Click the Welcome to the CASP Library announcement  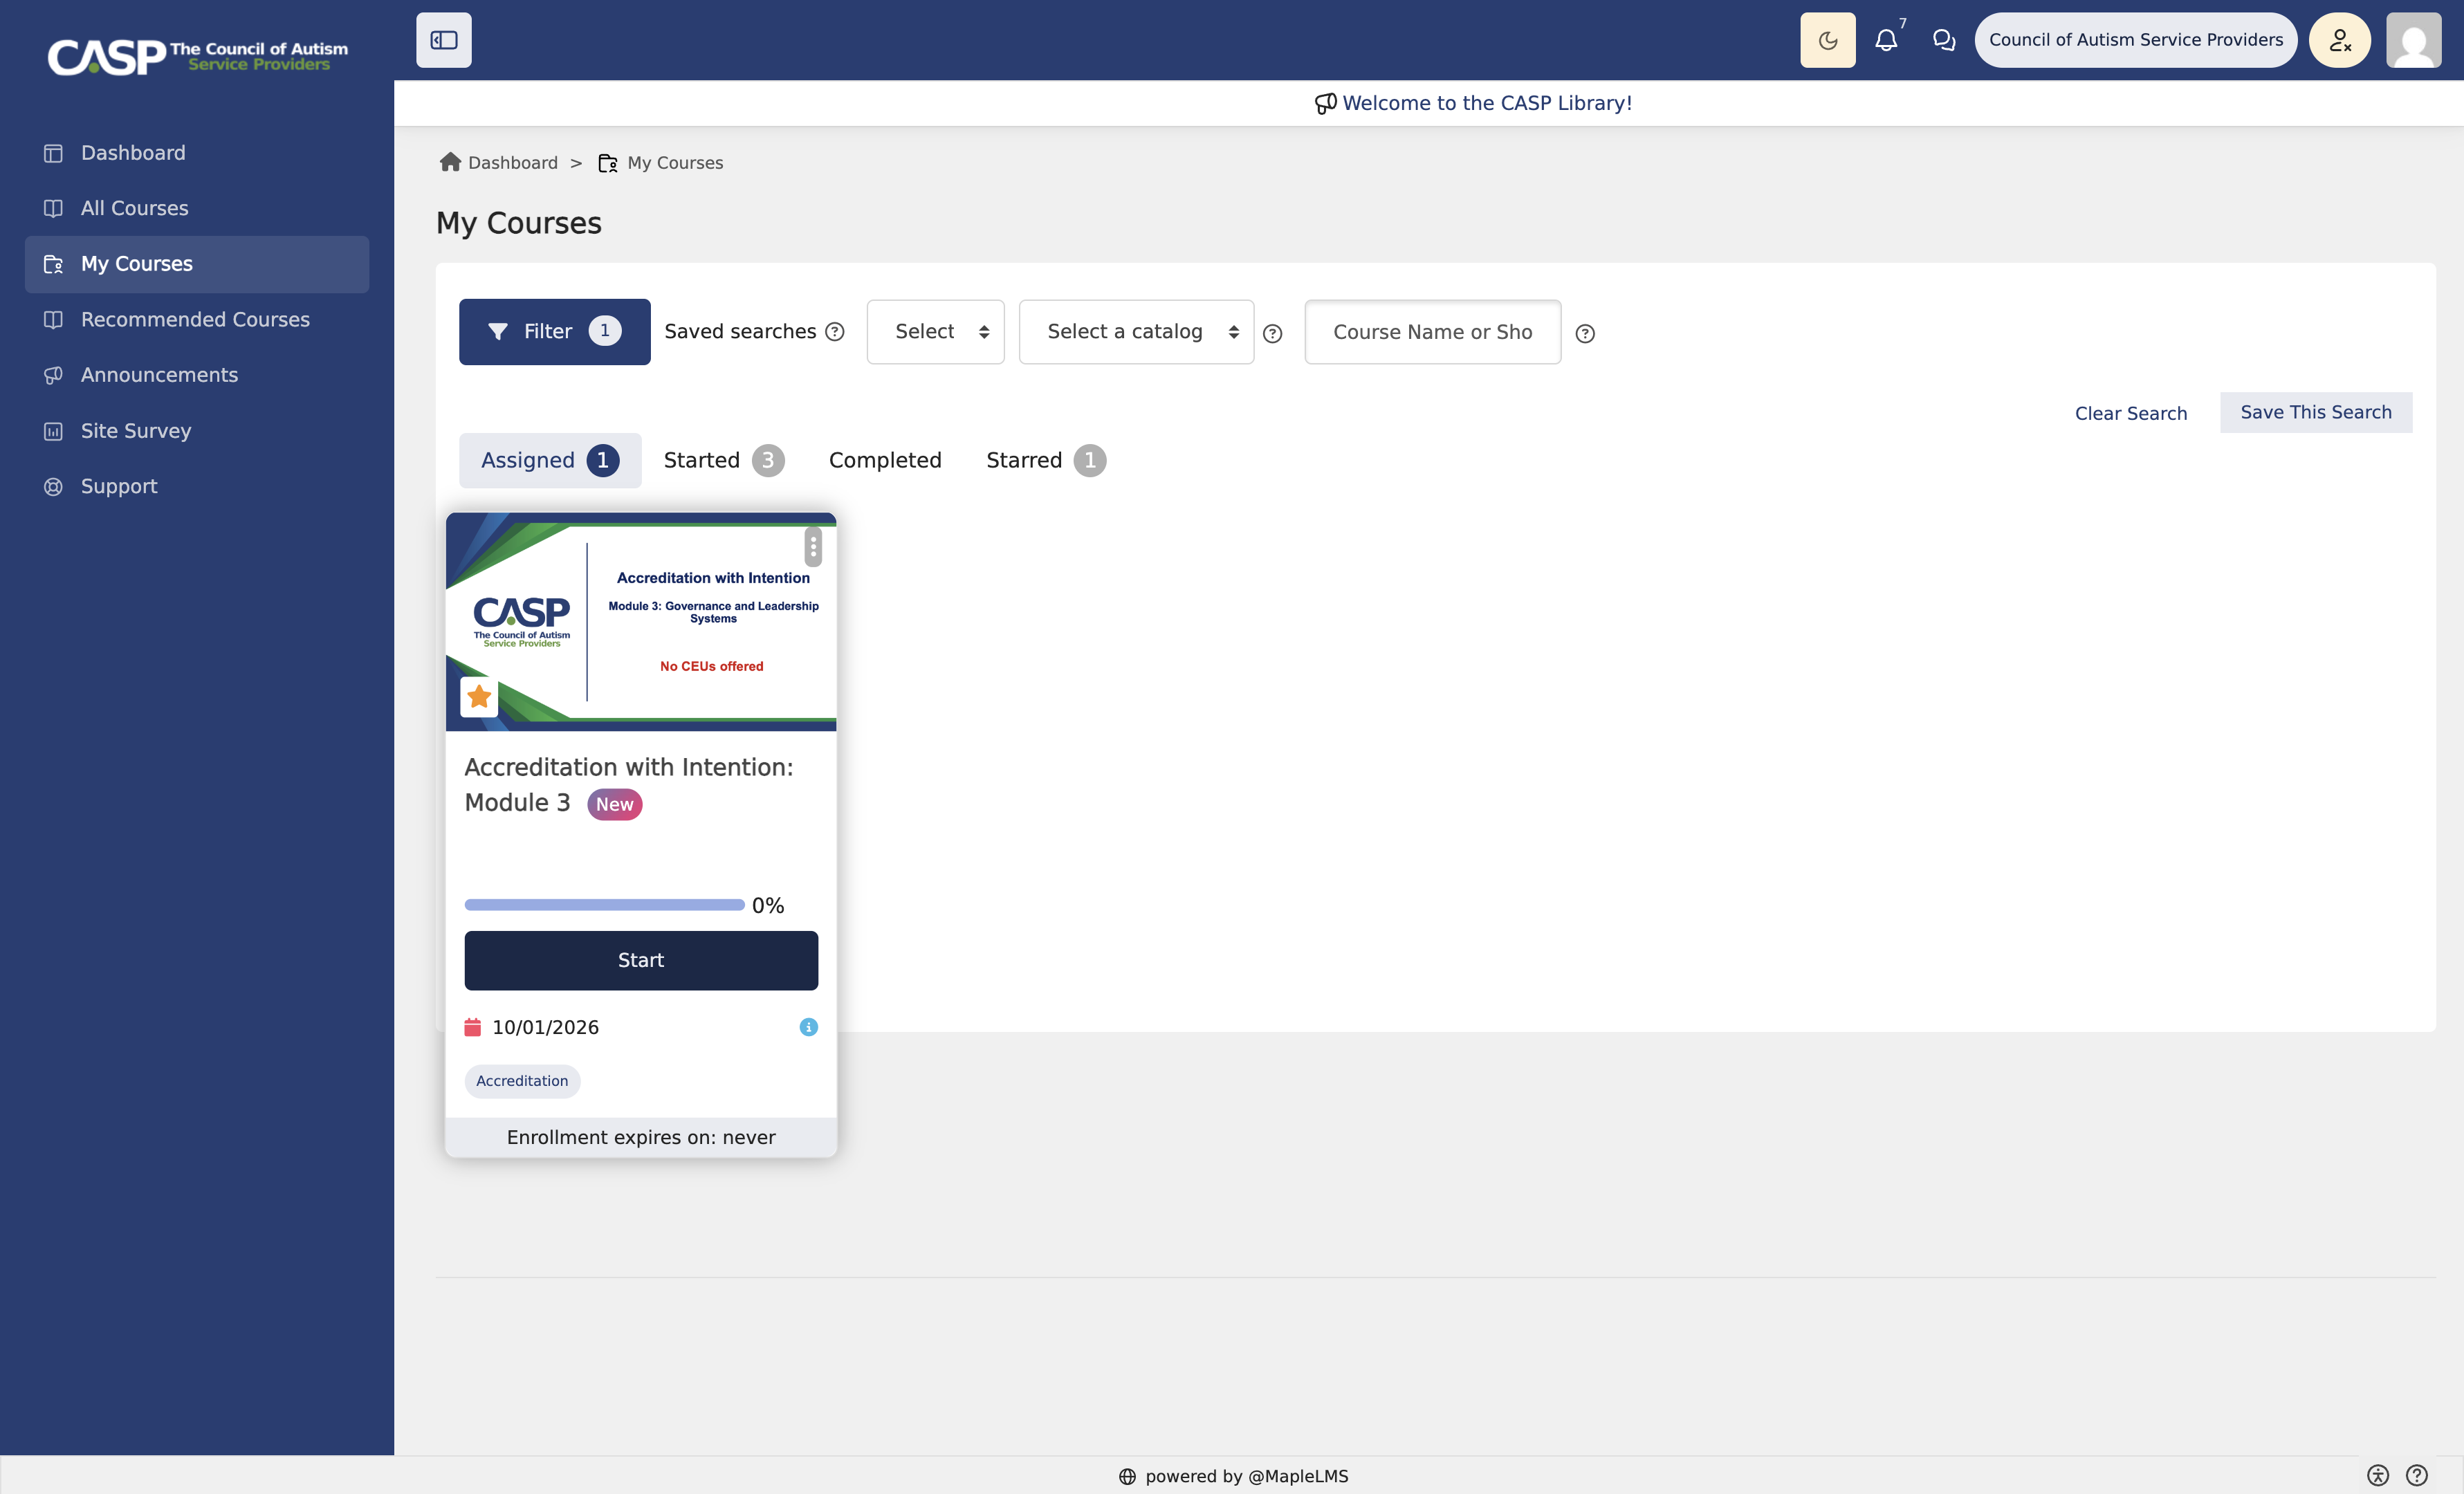point(1473,103)
